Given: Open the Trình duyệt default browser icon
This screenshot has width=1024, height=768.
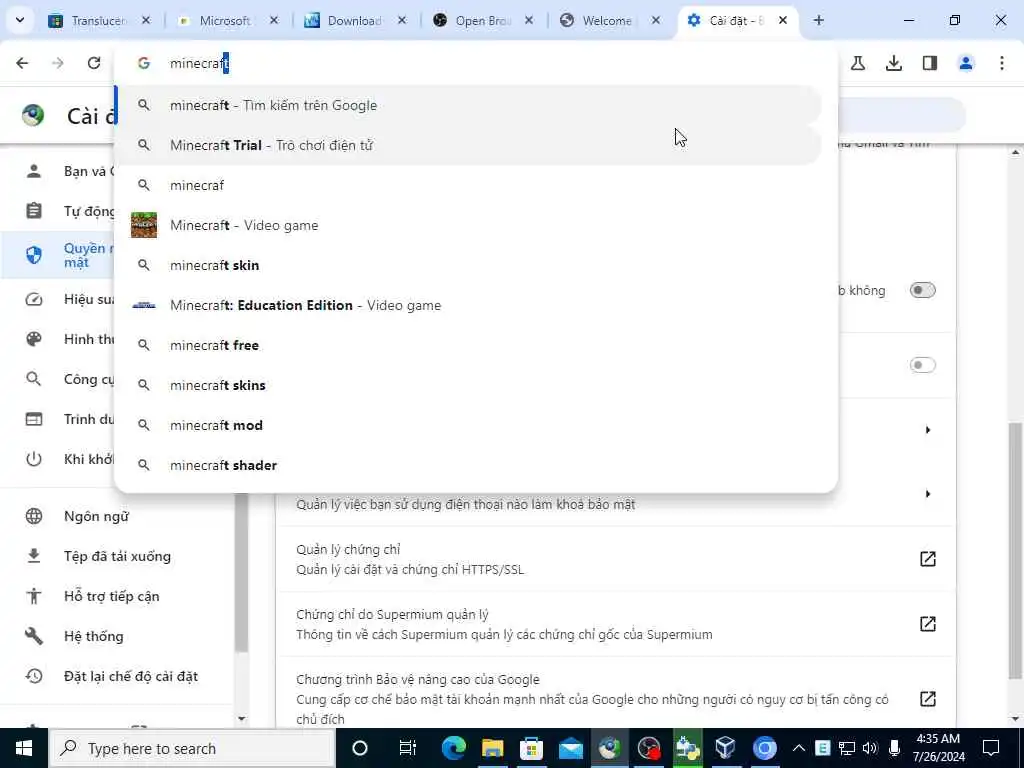Looking at the screenshot, I should (33, 419).
